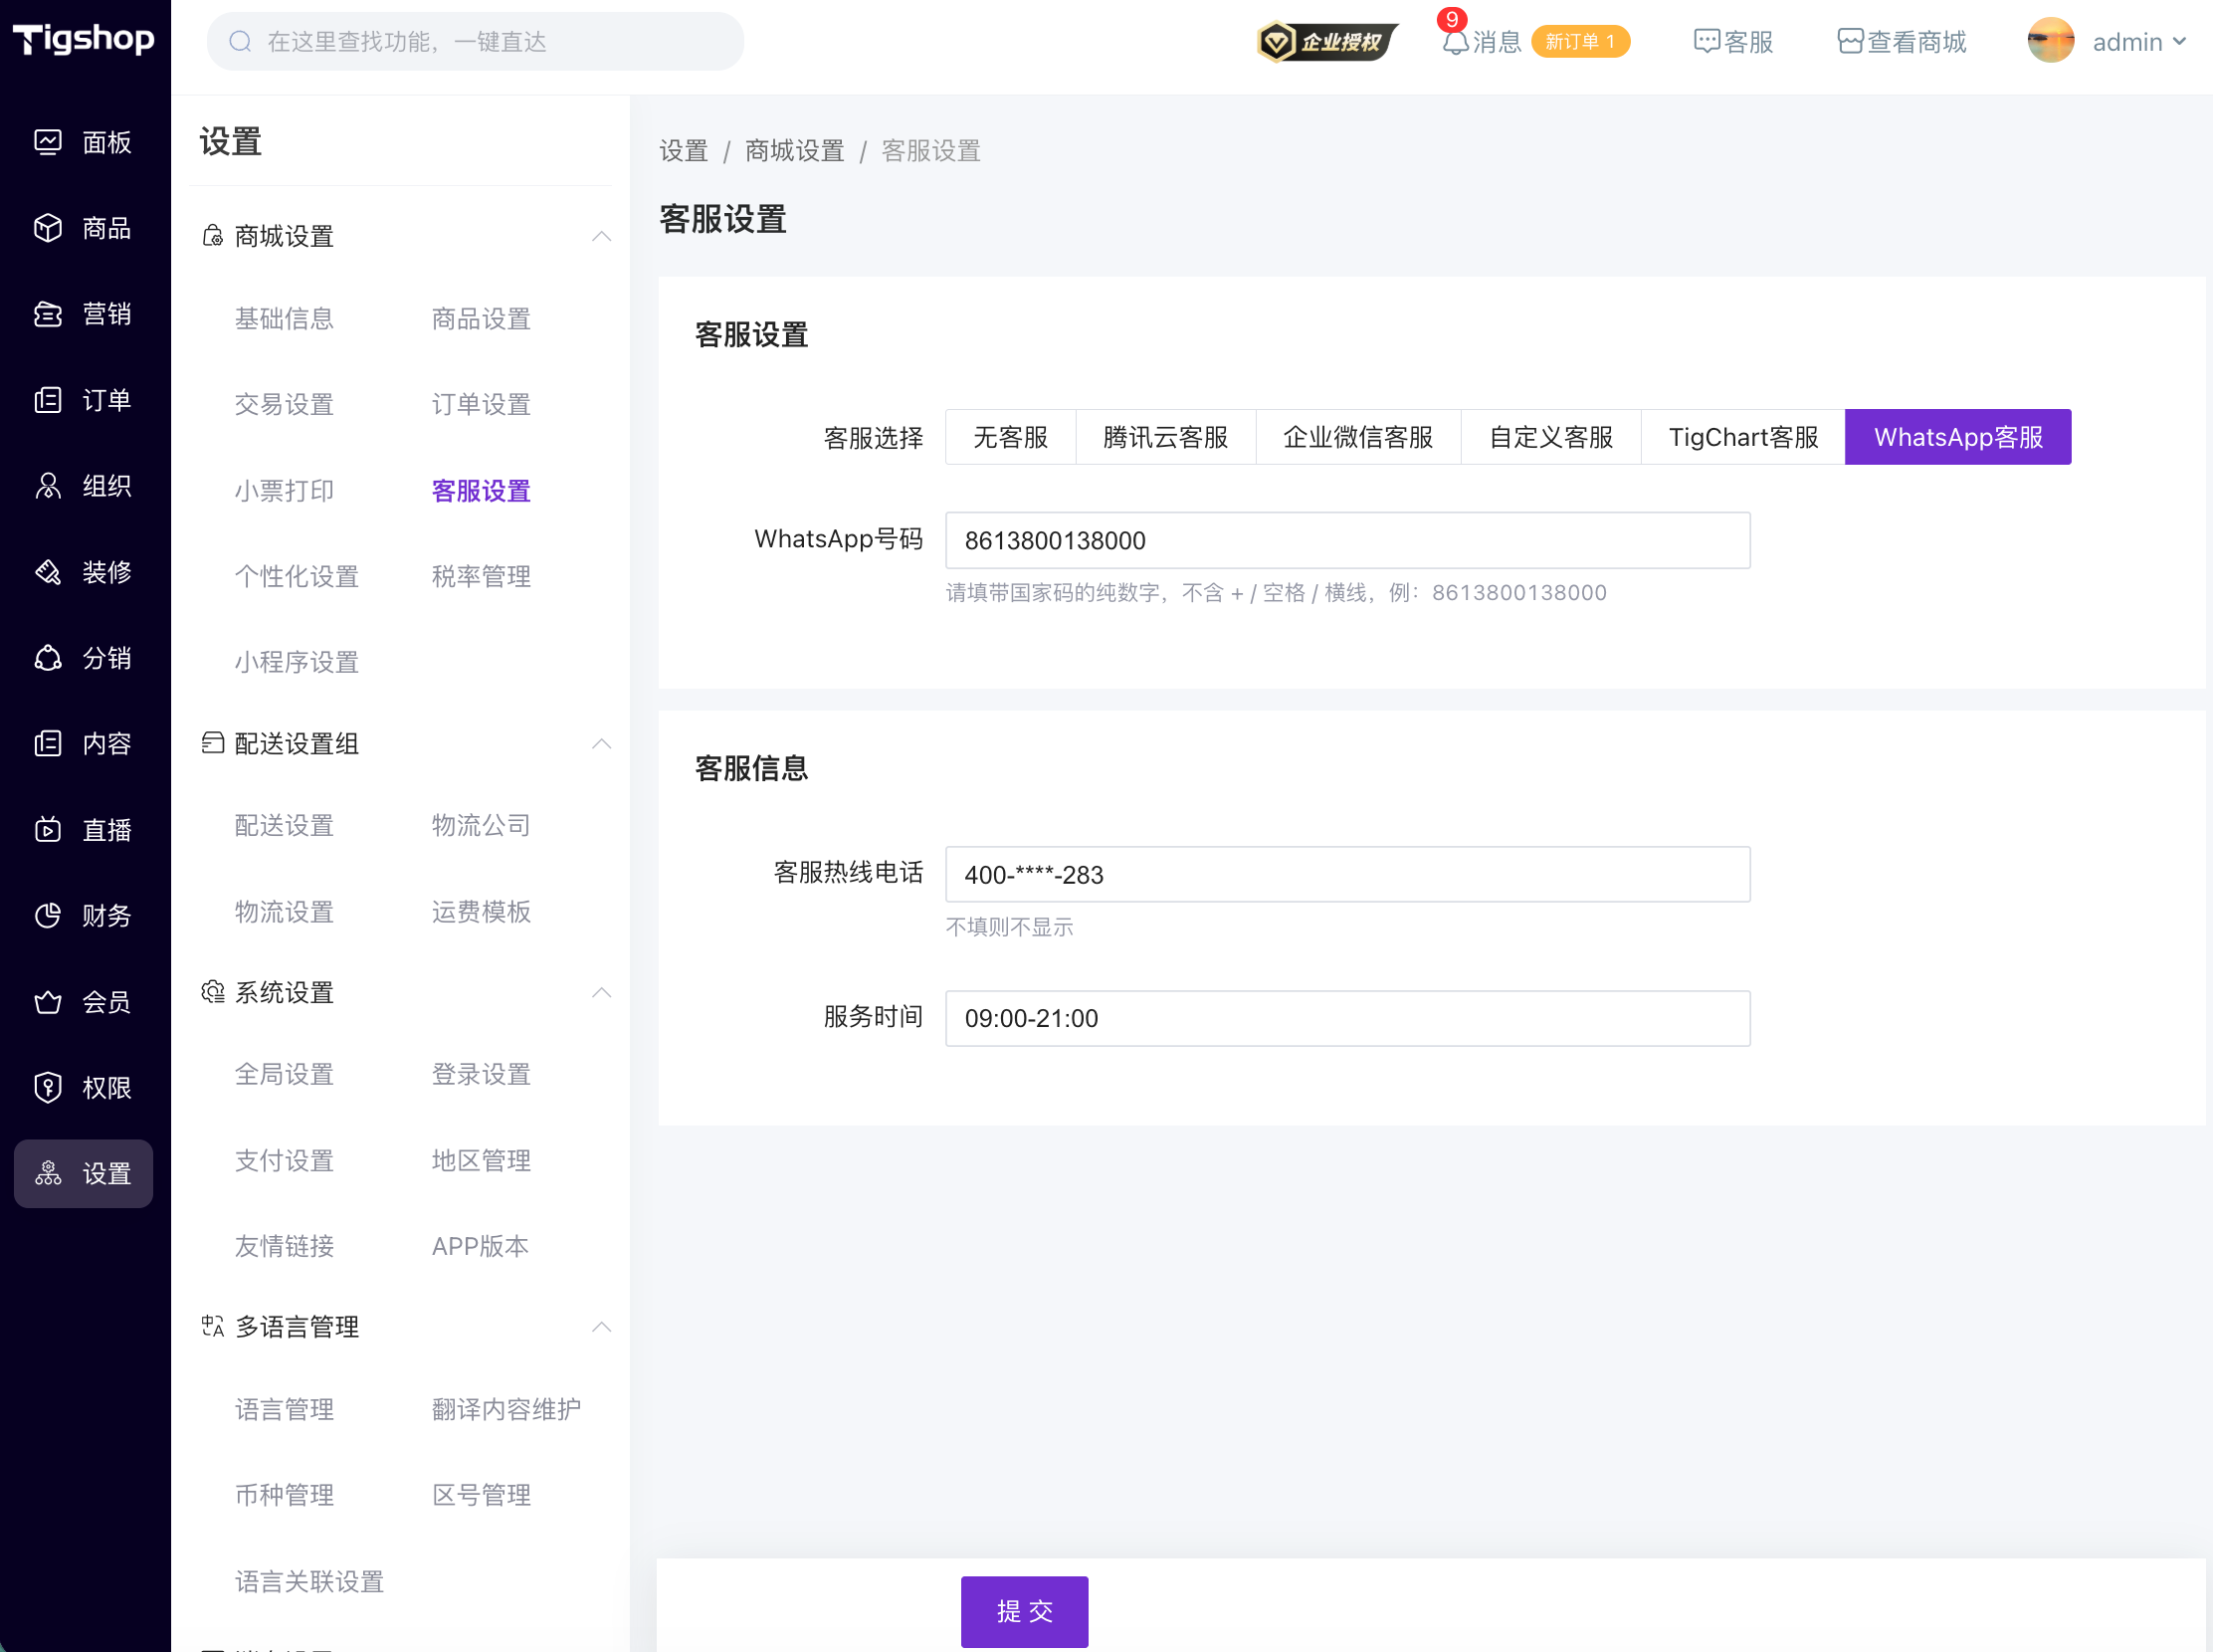2213x1652 pixels.
Task: Open 运费模板 menu item
Action: tap(481, 912)
